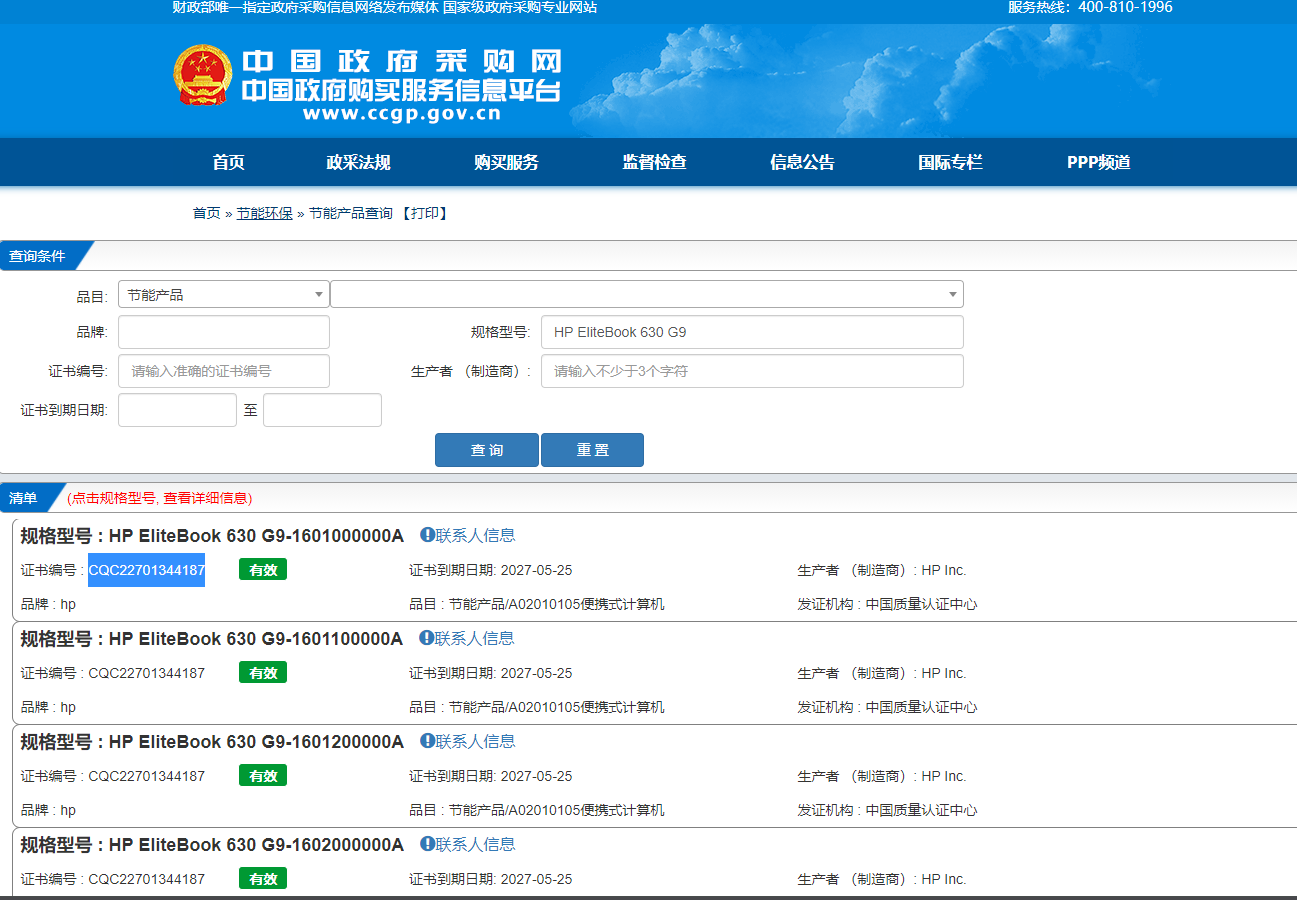Click 有效 badge in 1601200000A row
This screenshot has height=900, width=1297.
coord(263,776)
